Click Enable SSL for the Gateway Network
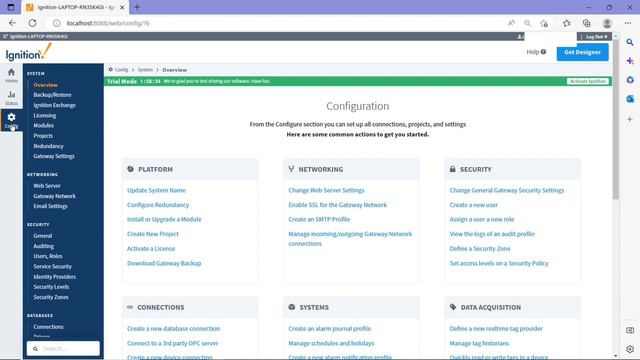Screen dimensions: 640x360 (x=337, y=205)
